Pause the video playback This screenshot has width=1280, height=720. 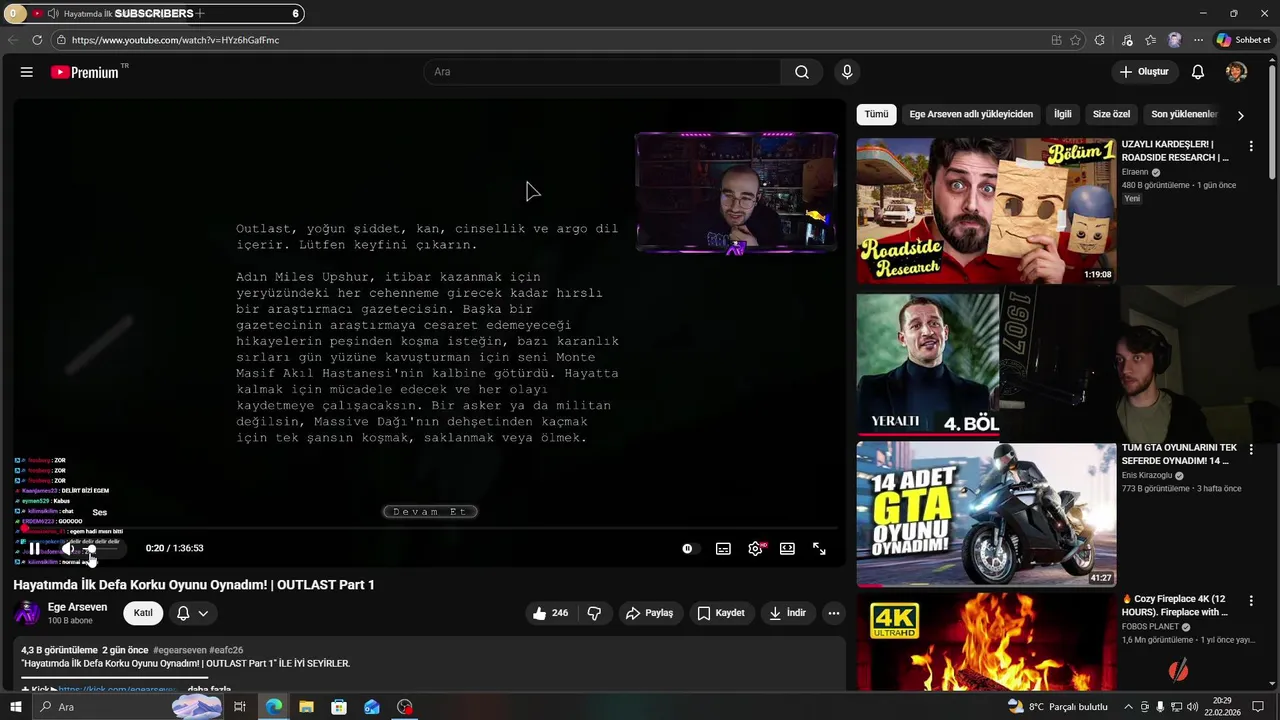point(34,548)
